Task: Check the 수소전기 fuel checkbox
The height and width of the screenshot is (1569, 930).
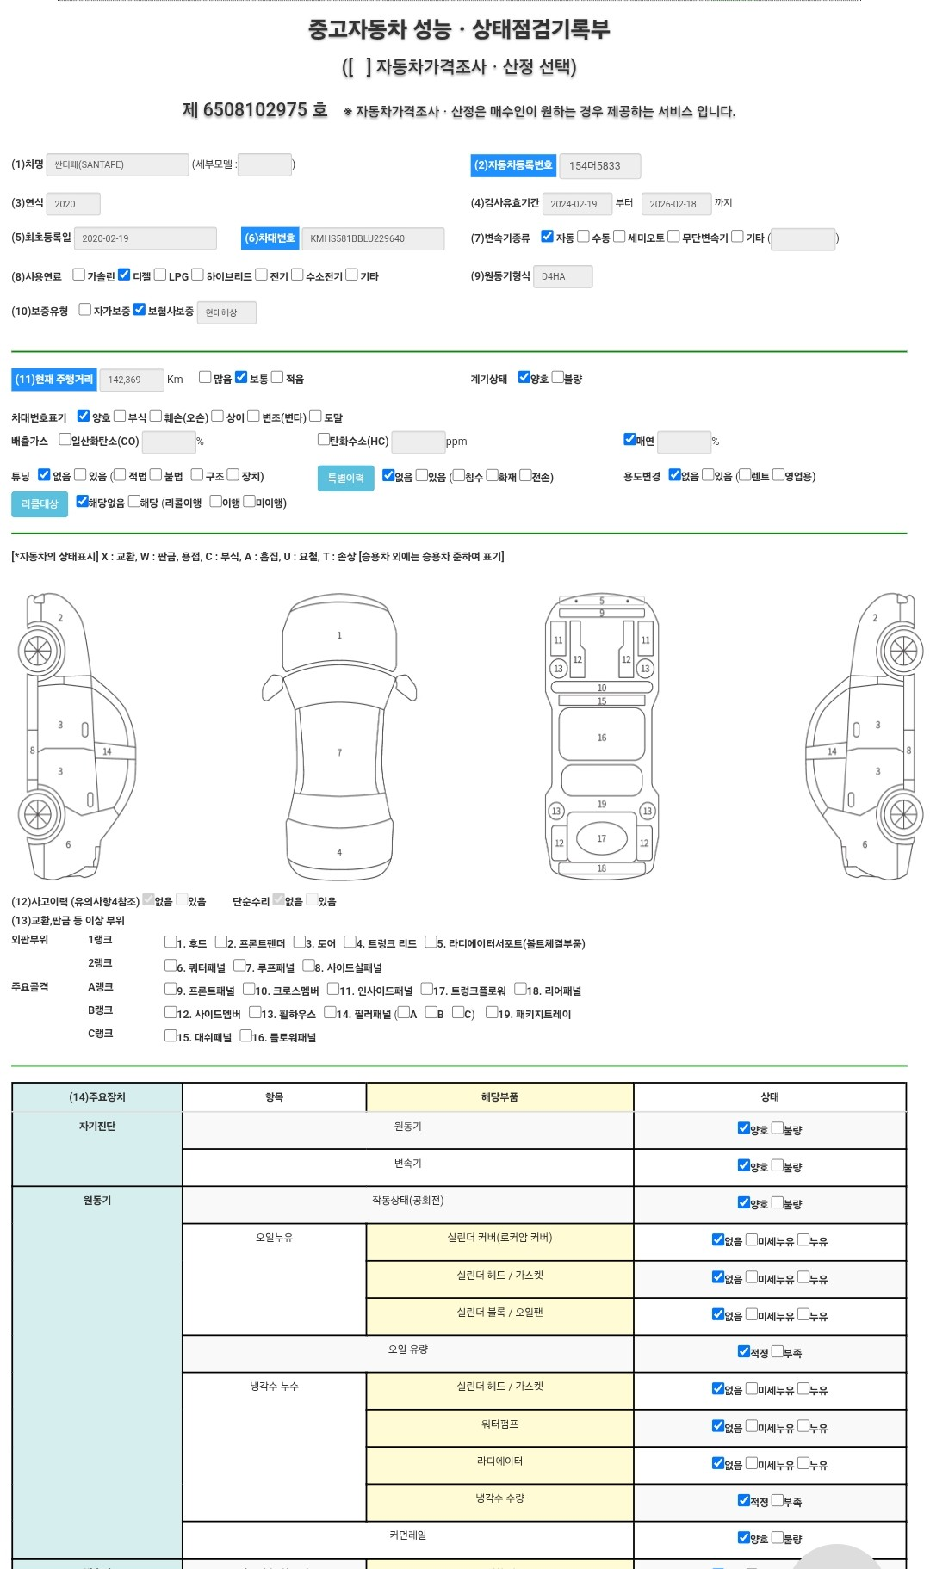Action: click(x=297, y=275)
